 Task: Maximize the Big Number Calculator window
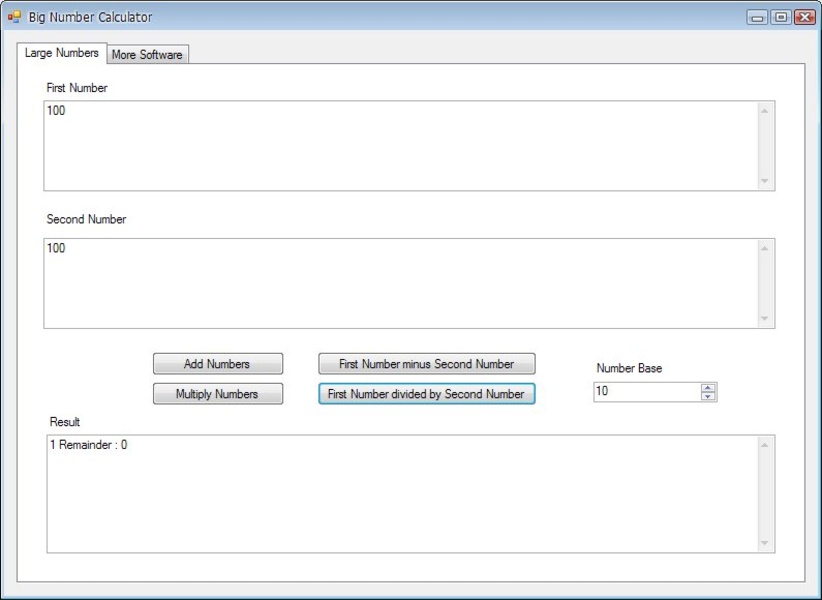click(781, 17)
